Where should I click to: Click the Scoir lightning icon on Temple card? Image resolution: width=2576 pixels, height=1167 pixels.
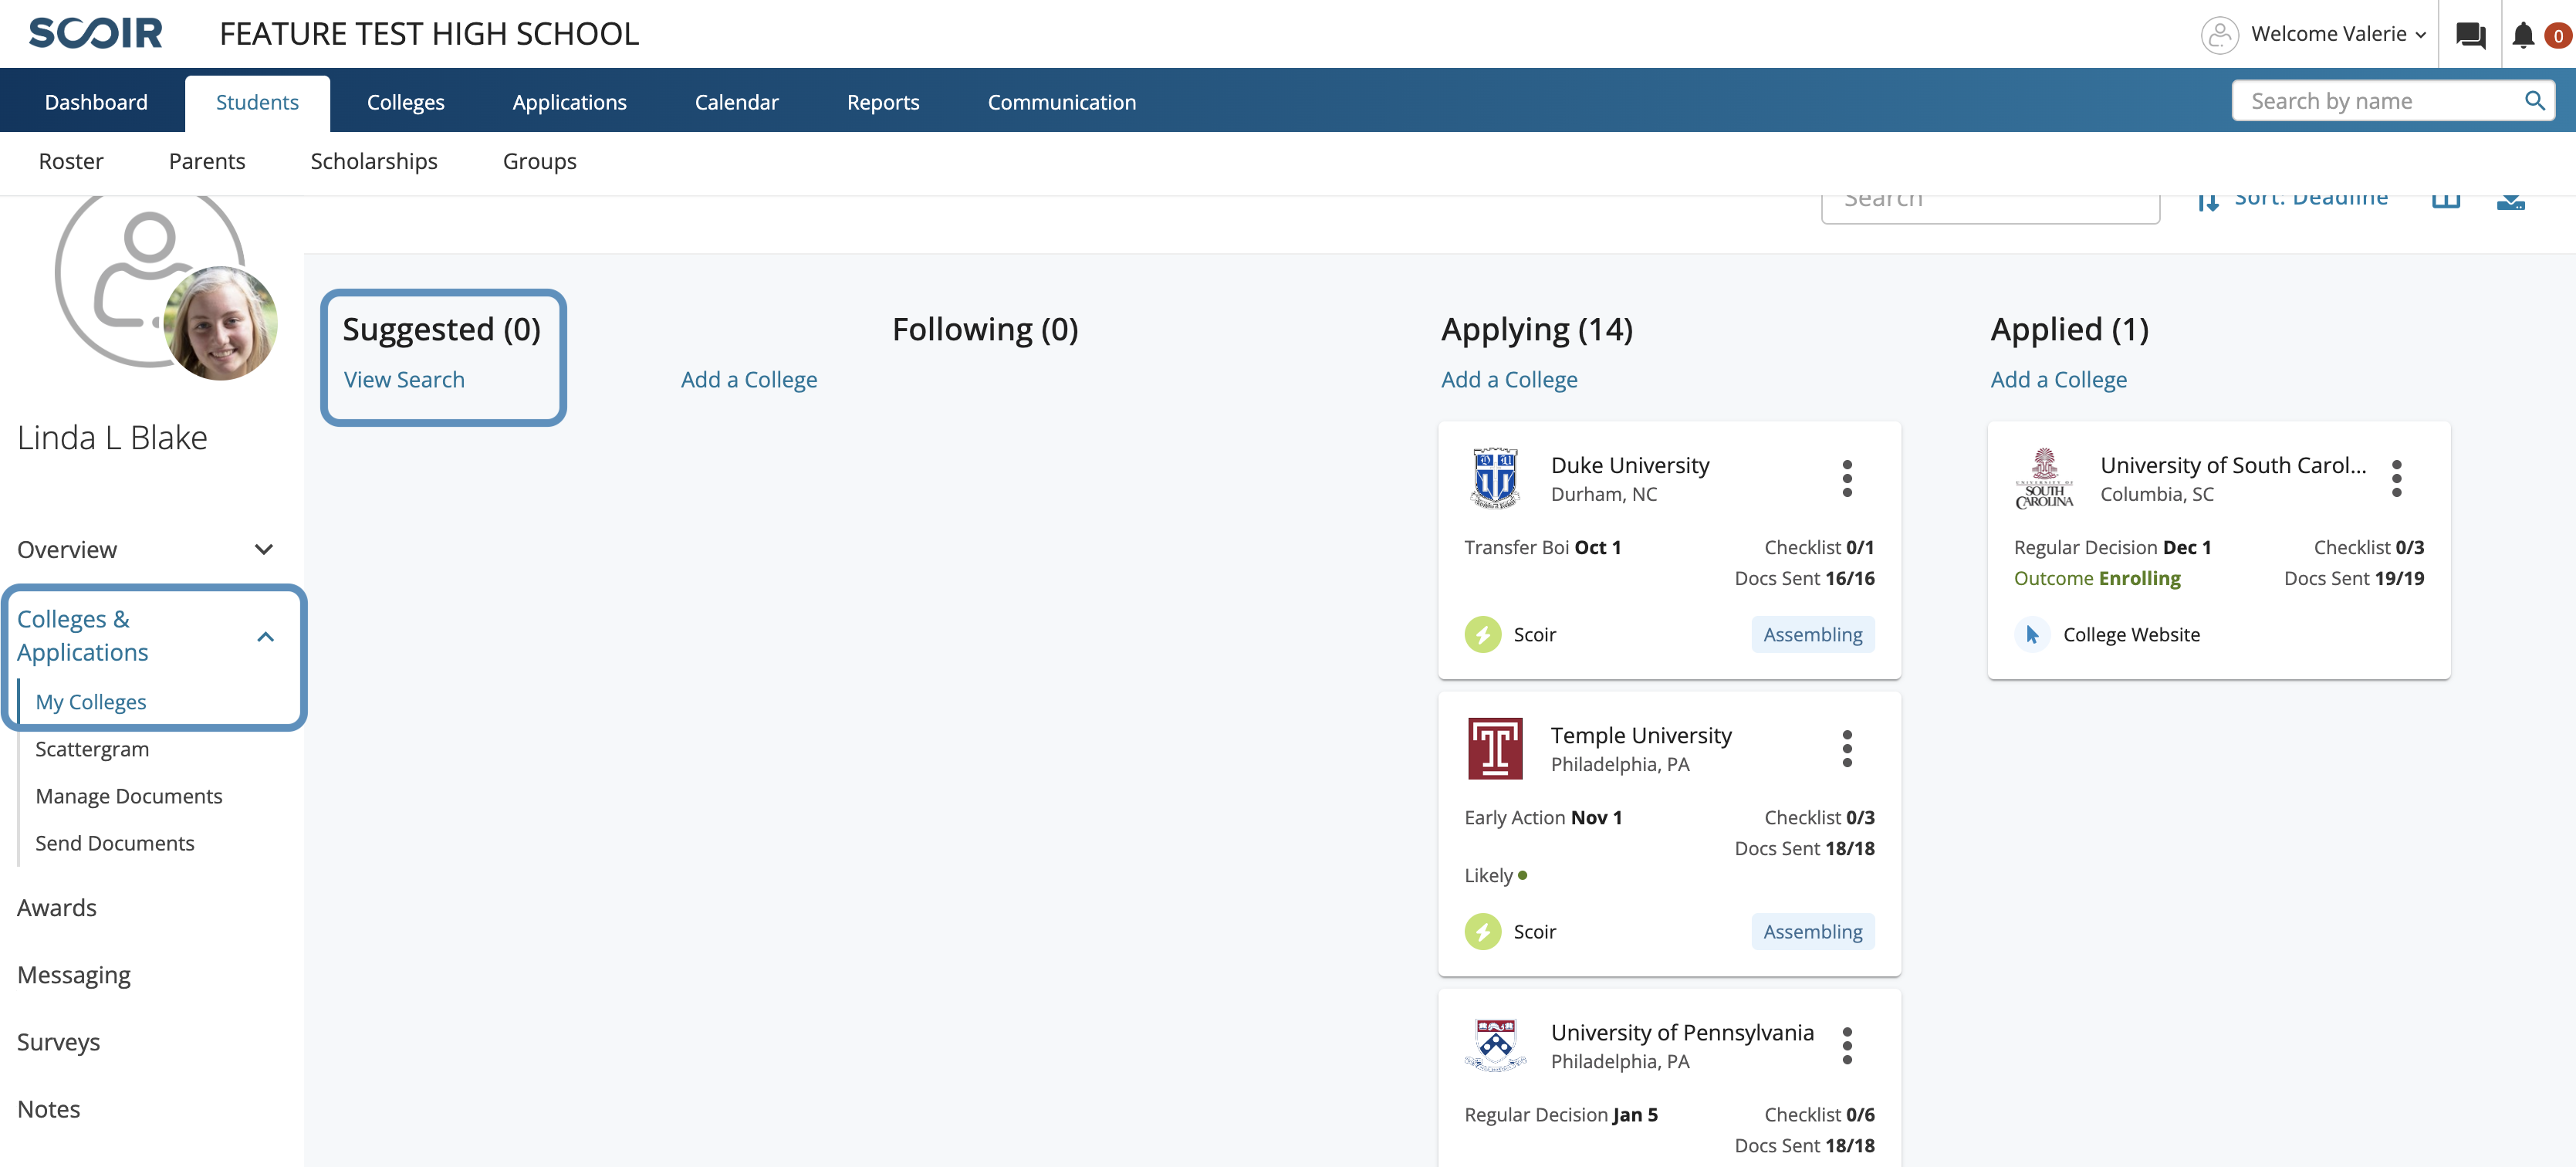tap(1482, 932)
